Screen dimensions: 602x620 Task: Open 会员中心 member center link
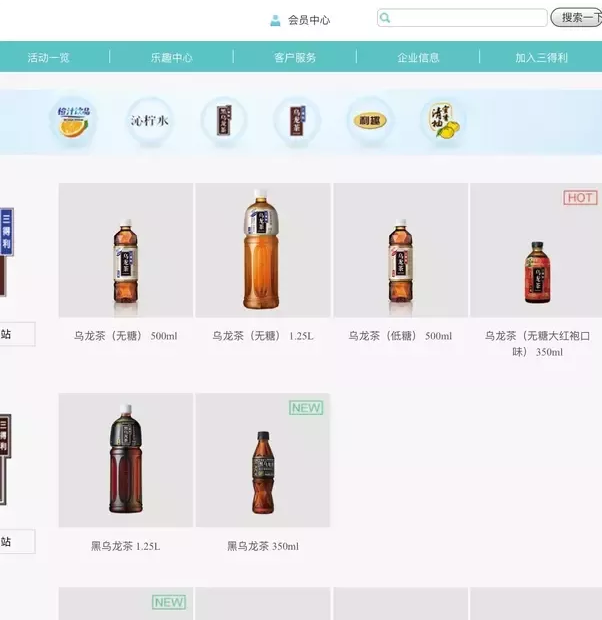point(309,20)
